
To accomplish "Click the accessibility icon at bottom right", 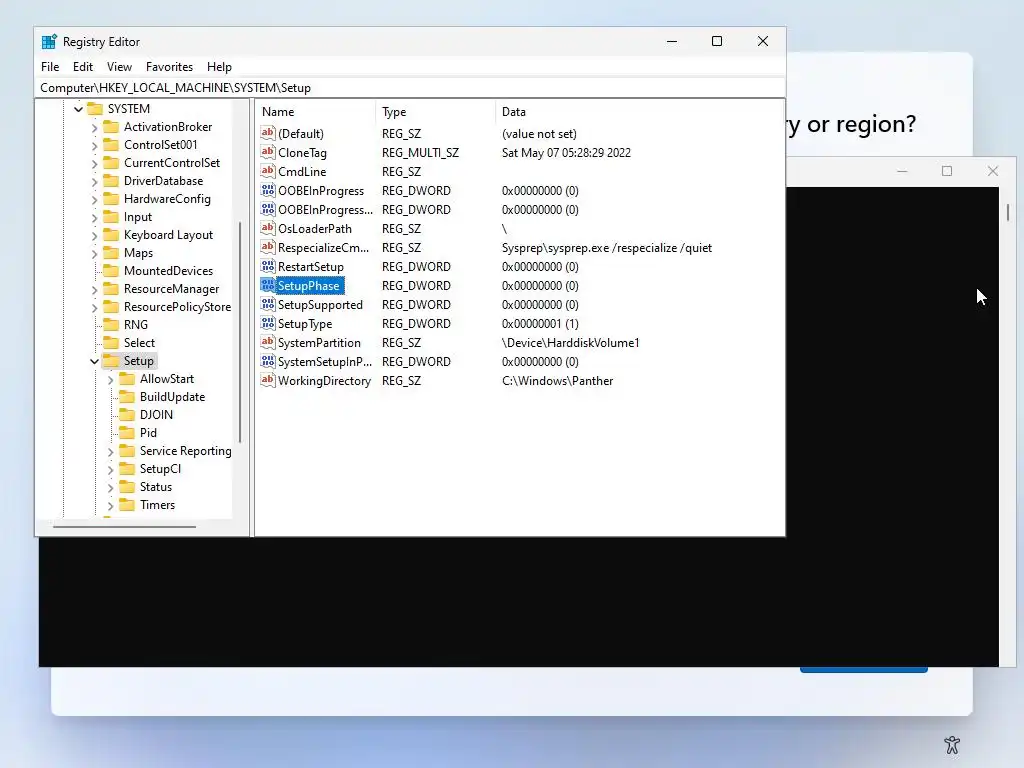I will [952, 744].
